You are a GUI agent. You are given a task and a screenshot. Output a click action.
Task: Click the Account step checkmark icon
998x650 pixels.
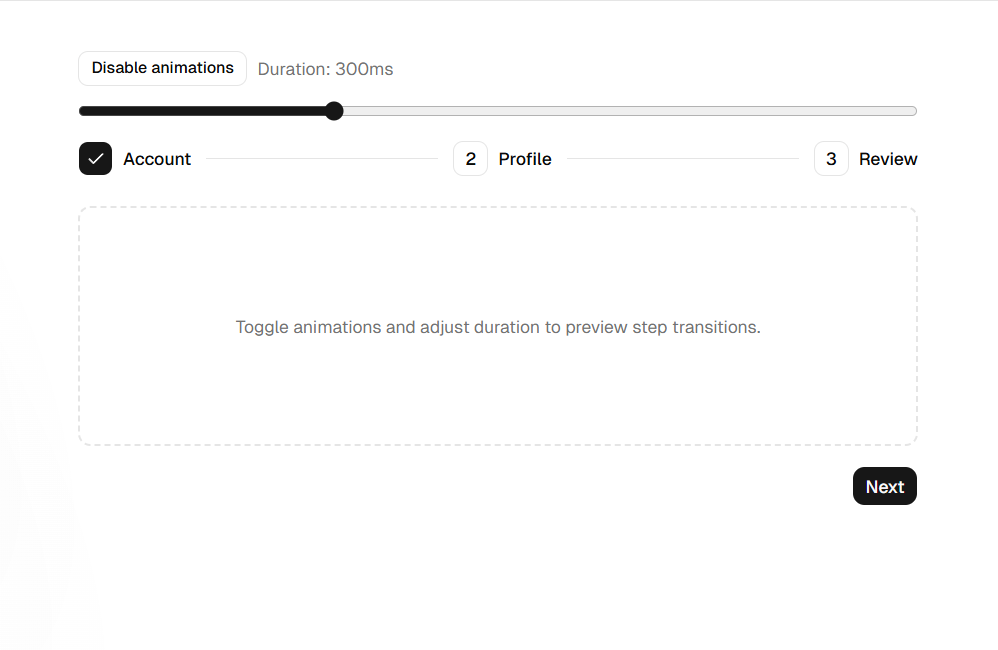tap(95, 159)
